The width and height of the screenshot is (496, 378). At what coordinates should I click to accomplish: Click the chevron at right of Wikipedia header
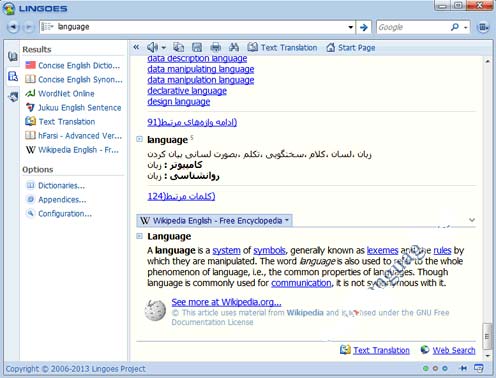472,220
